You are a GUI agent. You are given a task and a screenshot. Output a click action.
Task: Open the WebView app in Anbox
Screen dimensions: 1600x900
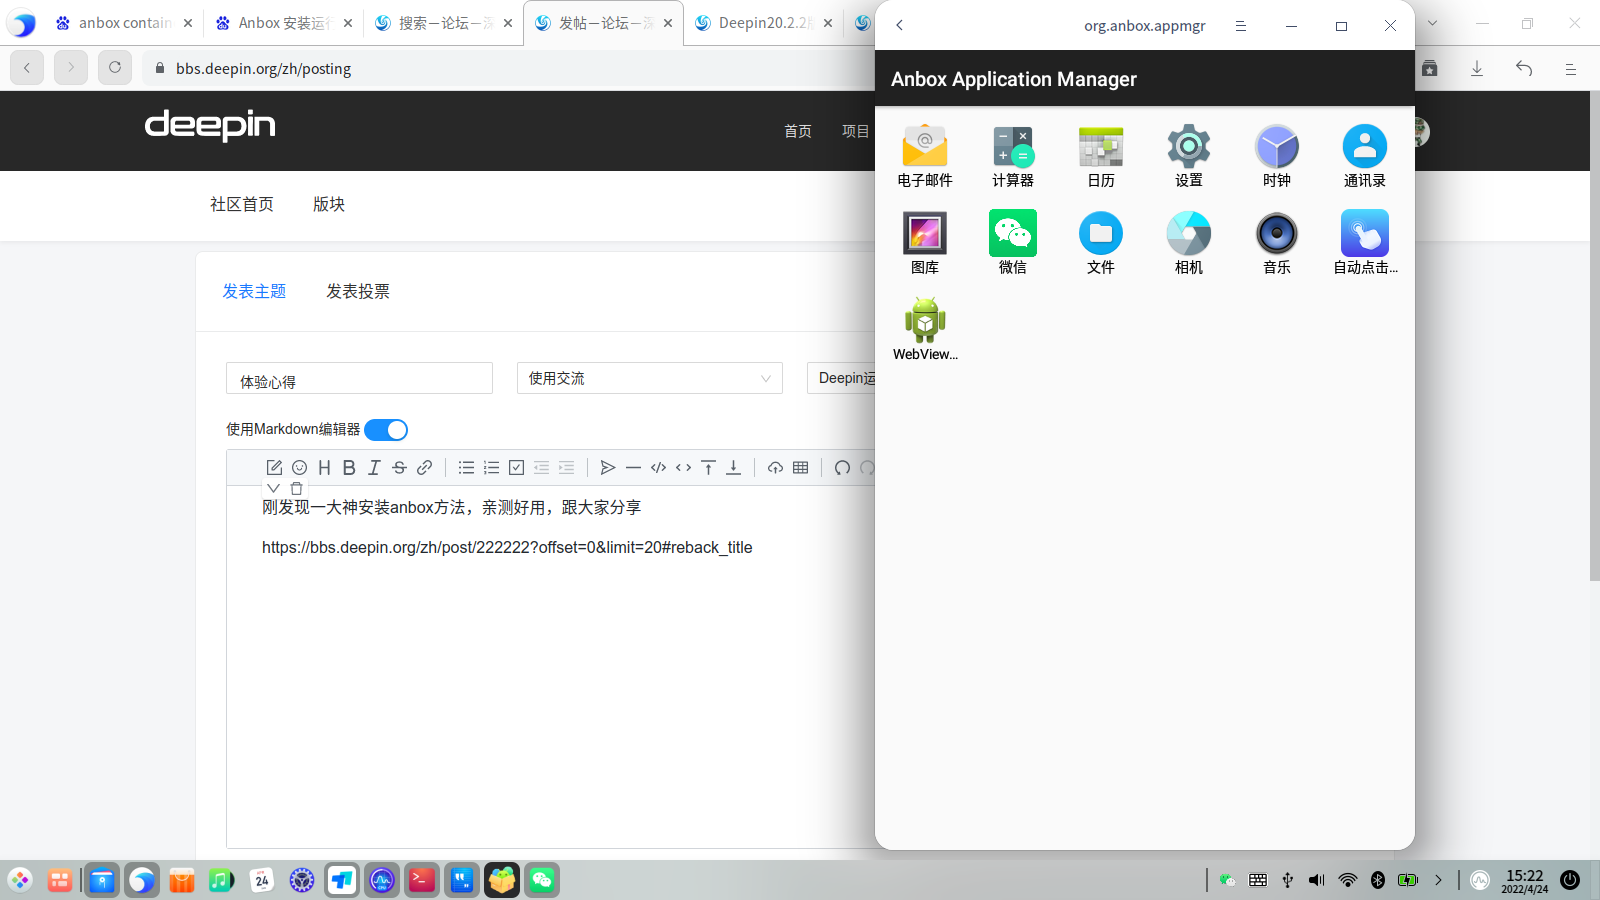tap(925, 329)
